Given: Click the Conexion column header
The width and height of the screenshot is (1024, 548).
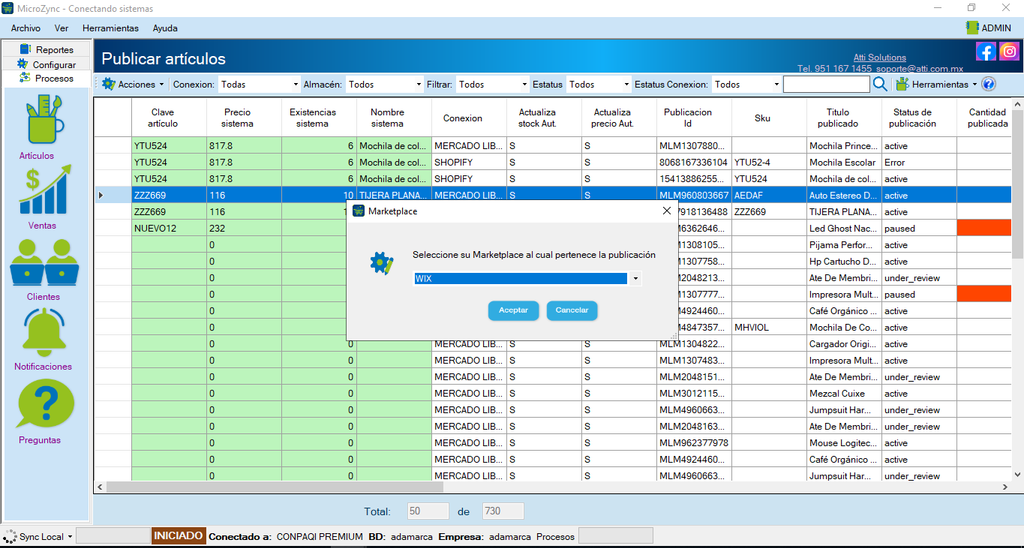Looking at the screenshot, I should [x=469, y=118].
